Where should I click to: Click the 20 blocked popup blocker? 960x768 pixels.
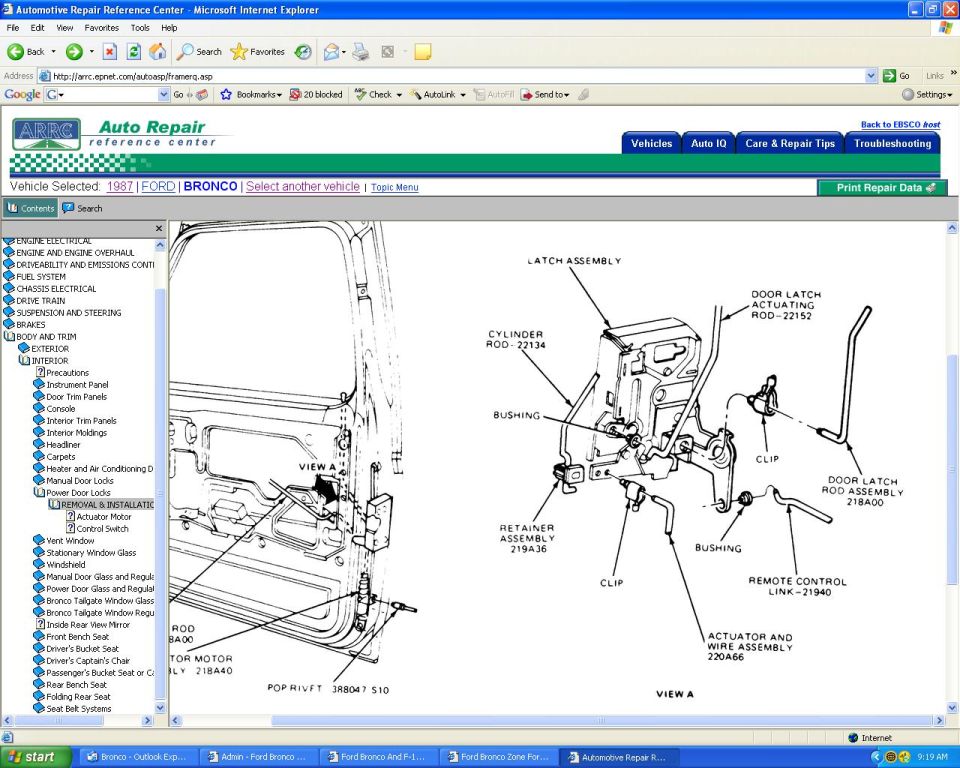click(316, 94)
